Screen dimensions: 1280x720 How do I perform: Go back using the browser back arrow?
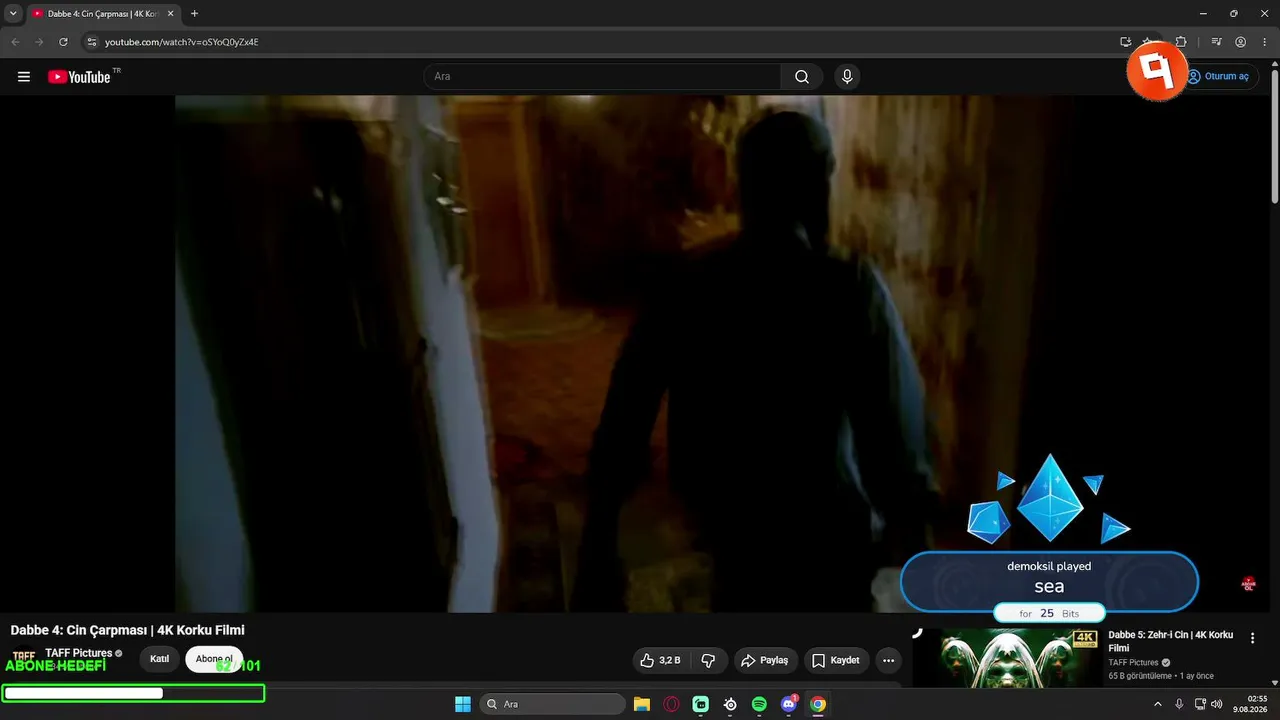coord(15,42)
